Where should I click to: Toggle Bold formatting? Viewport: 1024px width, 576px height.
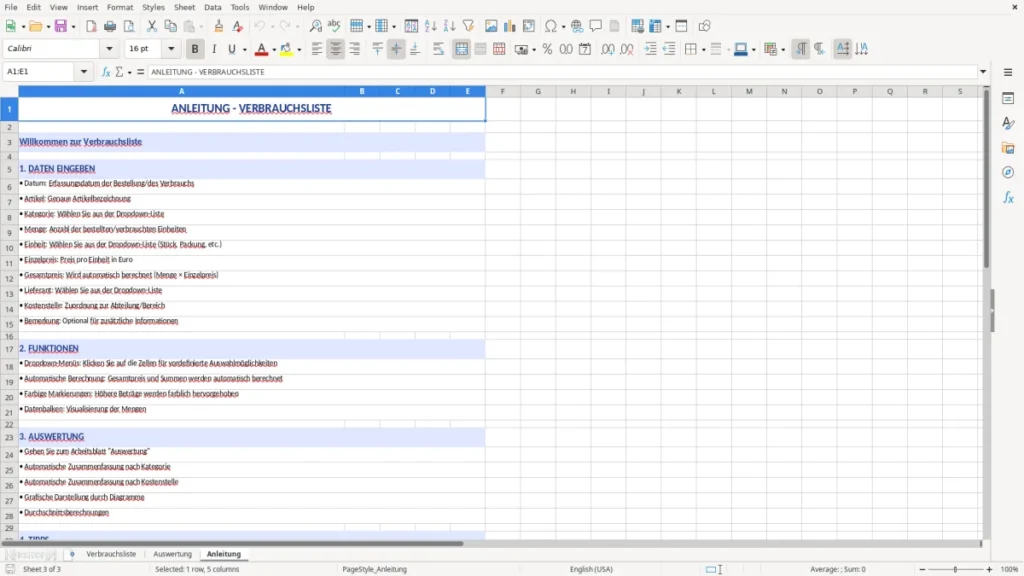coord(195,49)
